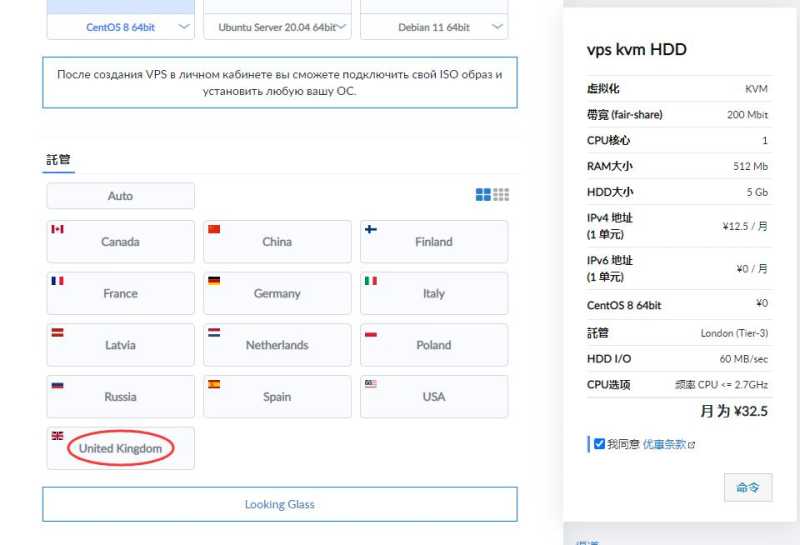The width and height of the screenshot is (800, 545).
Task: Click the Russia flag icon
Action: (x=57, y=384)
